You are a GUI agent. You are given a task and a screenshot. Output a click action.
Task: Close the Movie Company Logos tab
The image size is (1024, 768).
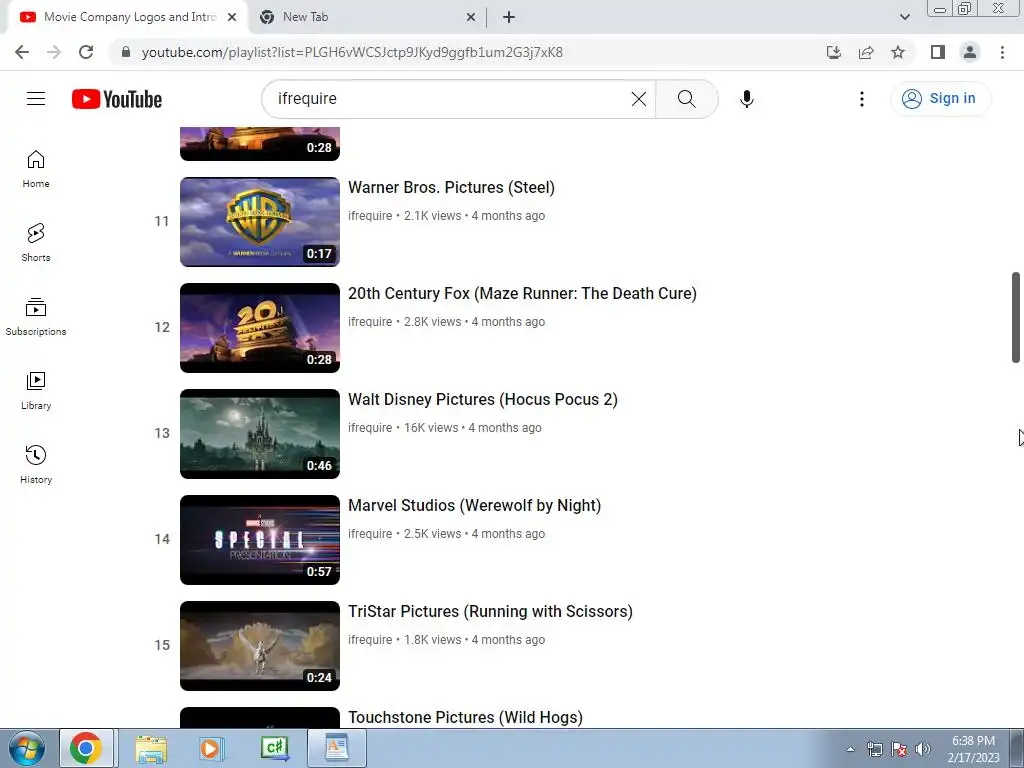click(232, 17)
